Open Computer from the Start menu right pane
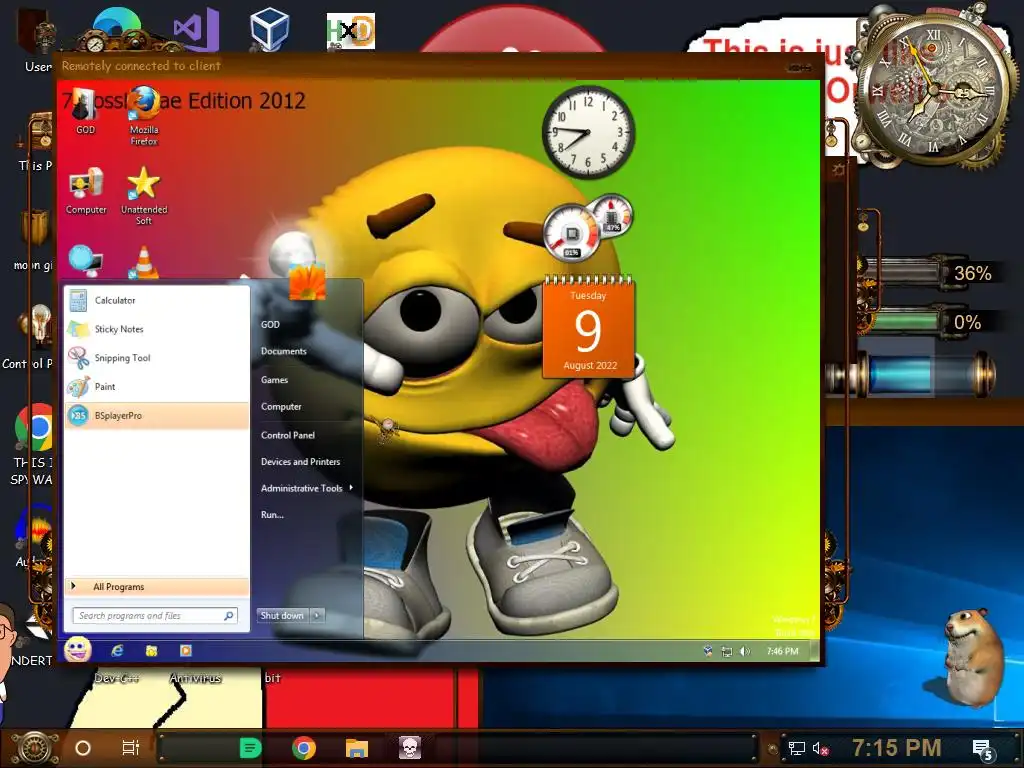Screen dimensions: 1024x768 tap(281, 407)
